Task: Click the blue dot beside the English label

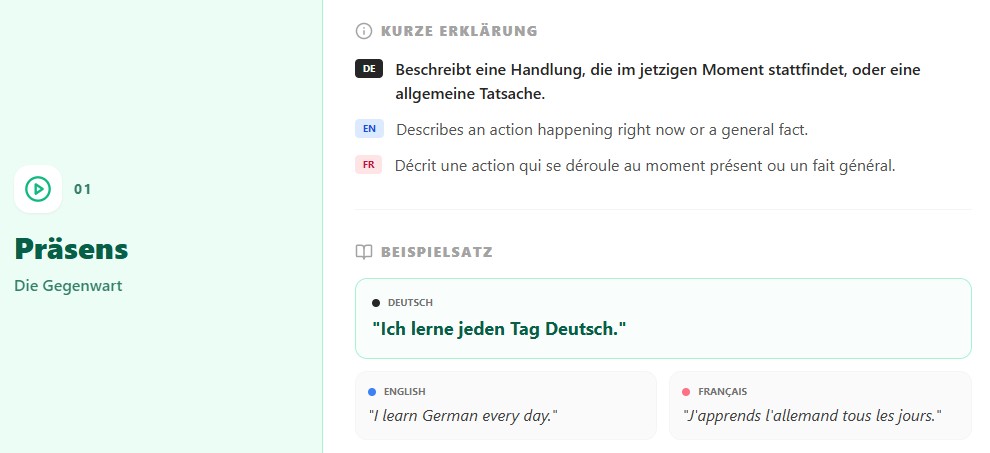Action: pyautogui.click(x=372, y=392)
